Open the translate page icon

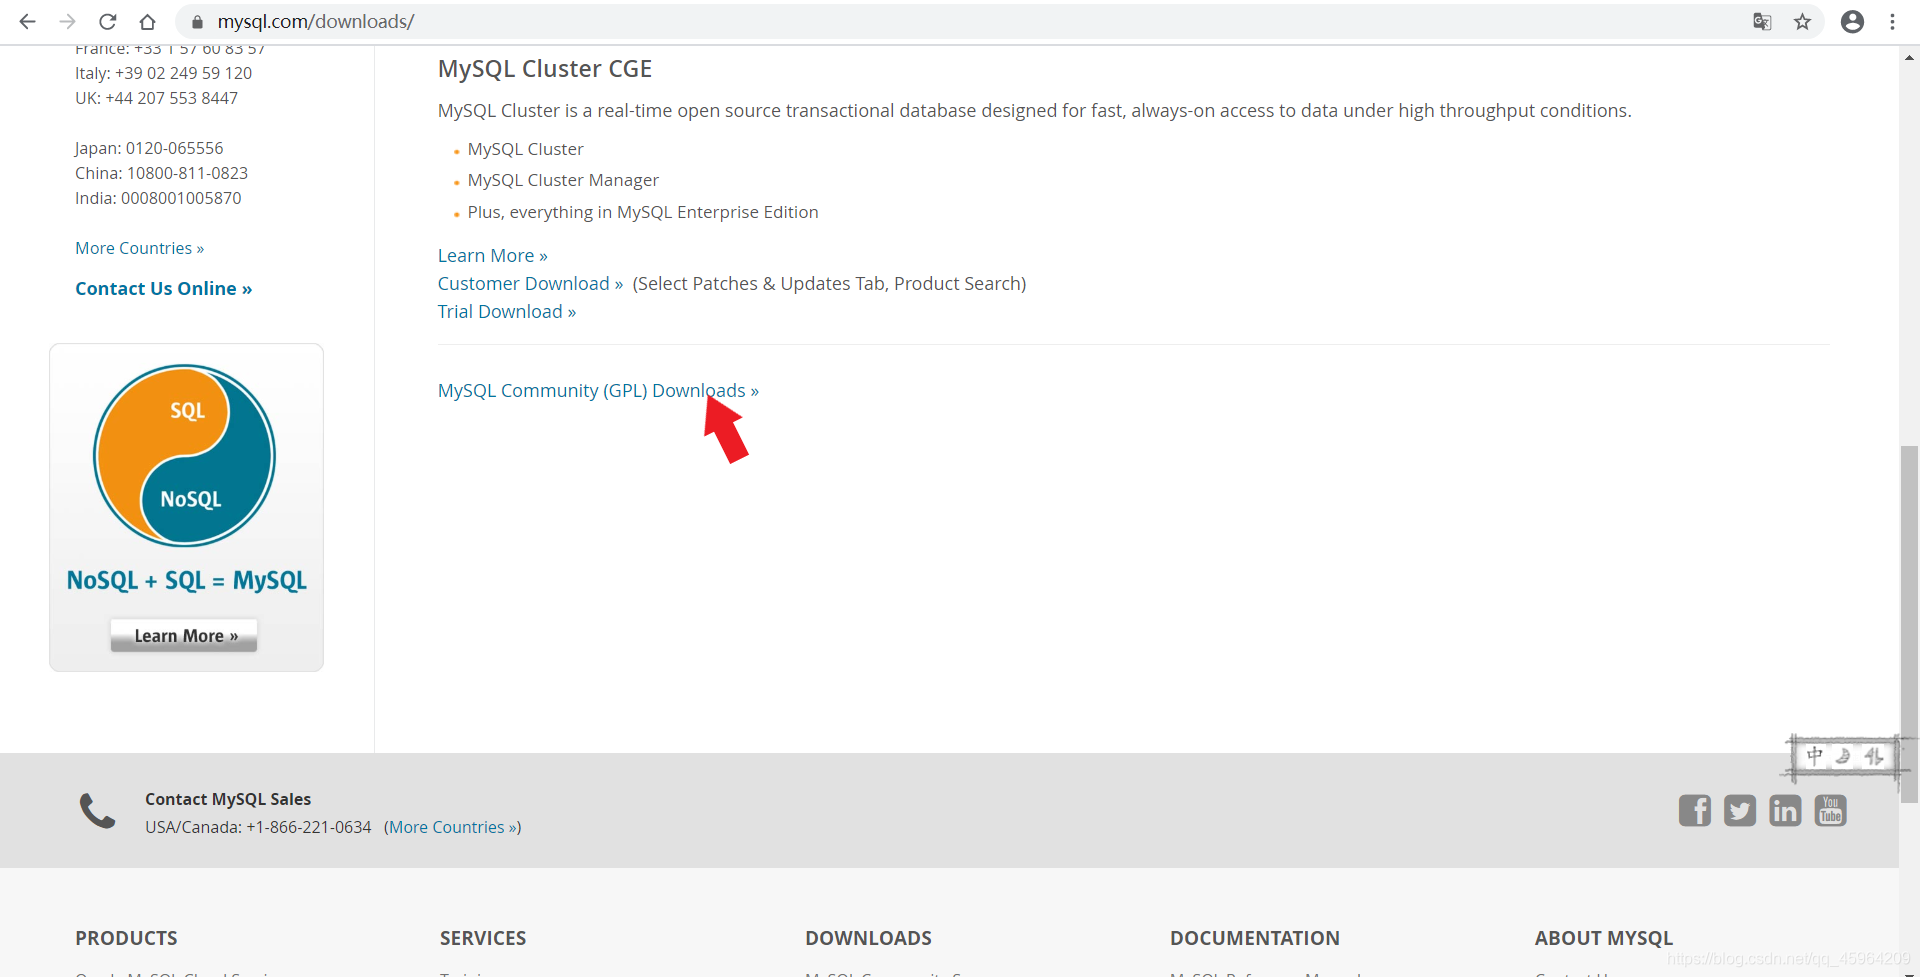click(x=1762, y=21)
